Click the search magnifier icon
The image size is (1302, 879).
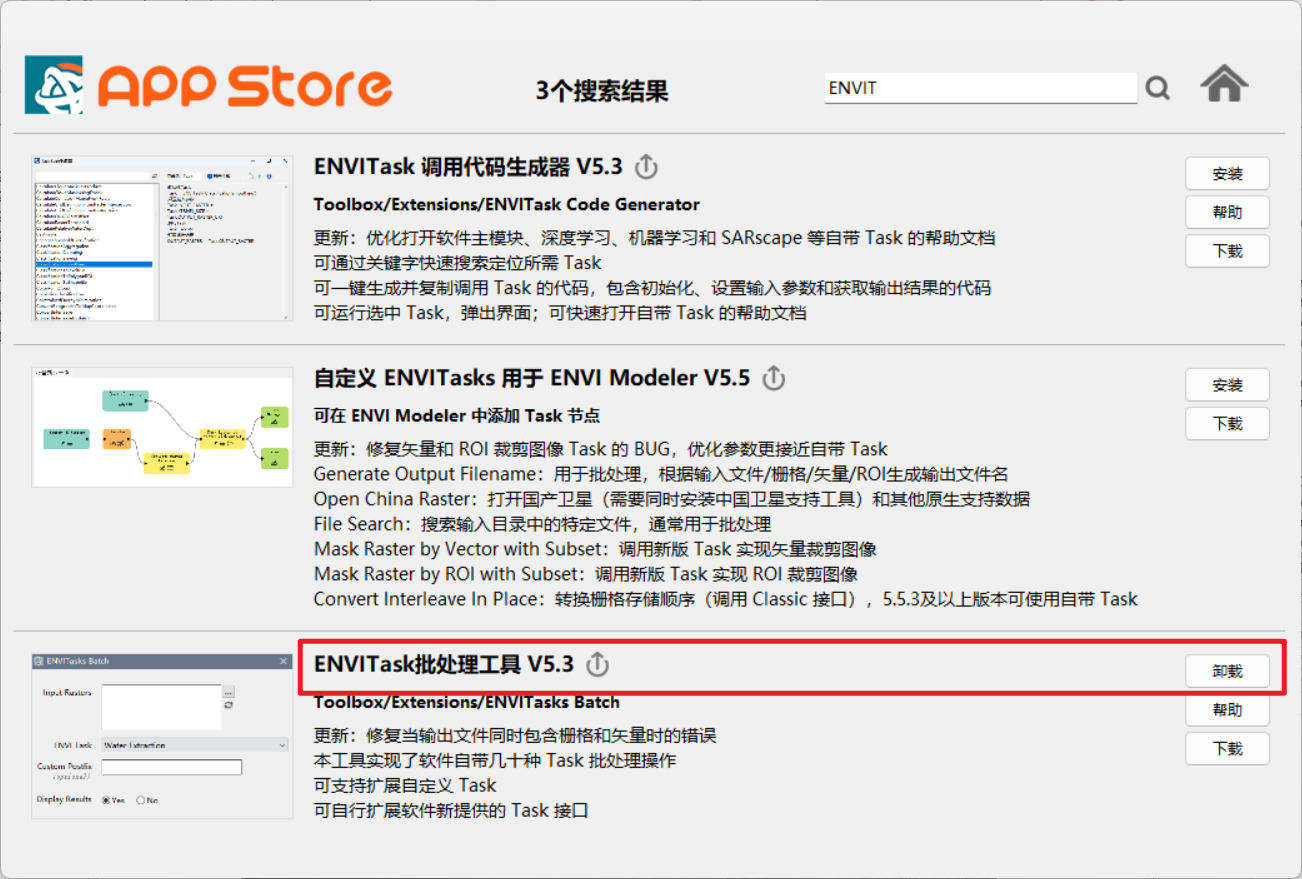pyautogui.click(x=1157, y=89)
